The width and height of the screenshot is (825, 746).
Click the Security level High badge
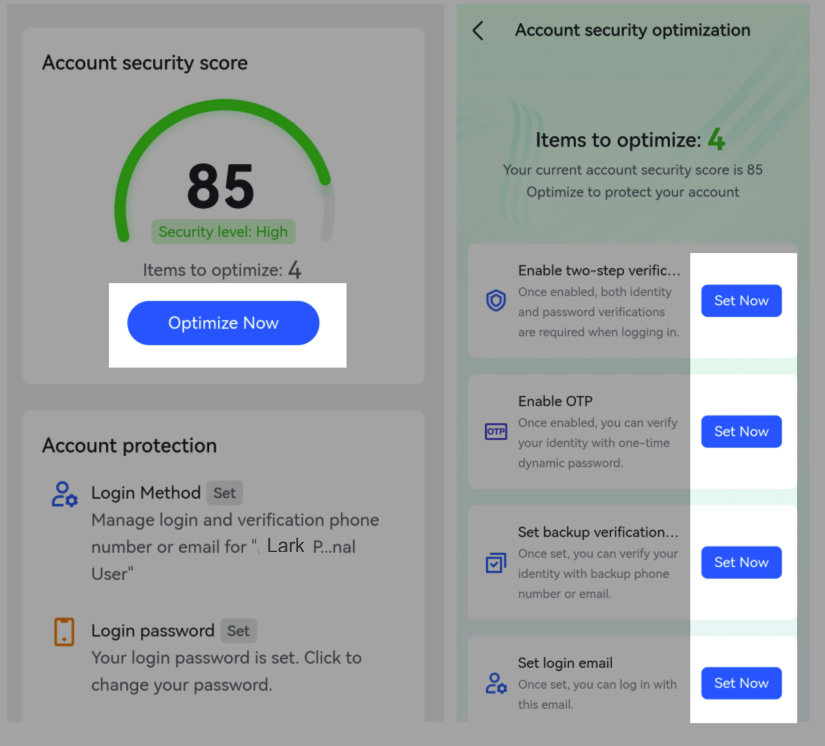pyautogui.click(x=222, y=231)
